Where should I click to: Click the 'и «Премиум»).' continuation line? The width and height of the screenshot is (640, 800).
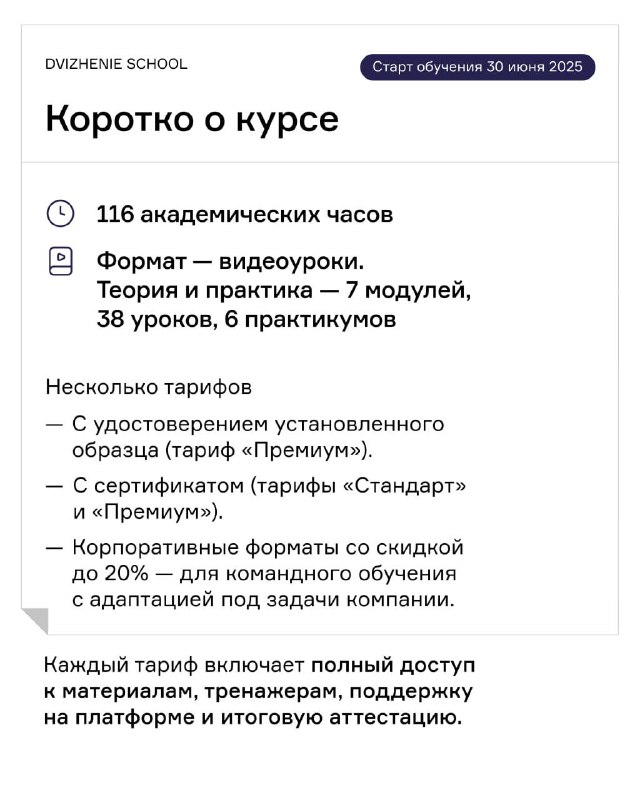(147, 512)
